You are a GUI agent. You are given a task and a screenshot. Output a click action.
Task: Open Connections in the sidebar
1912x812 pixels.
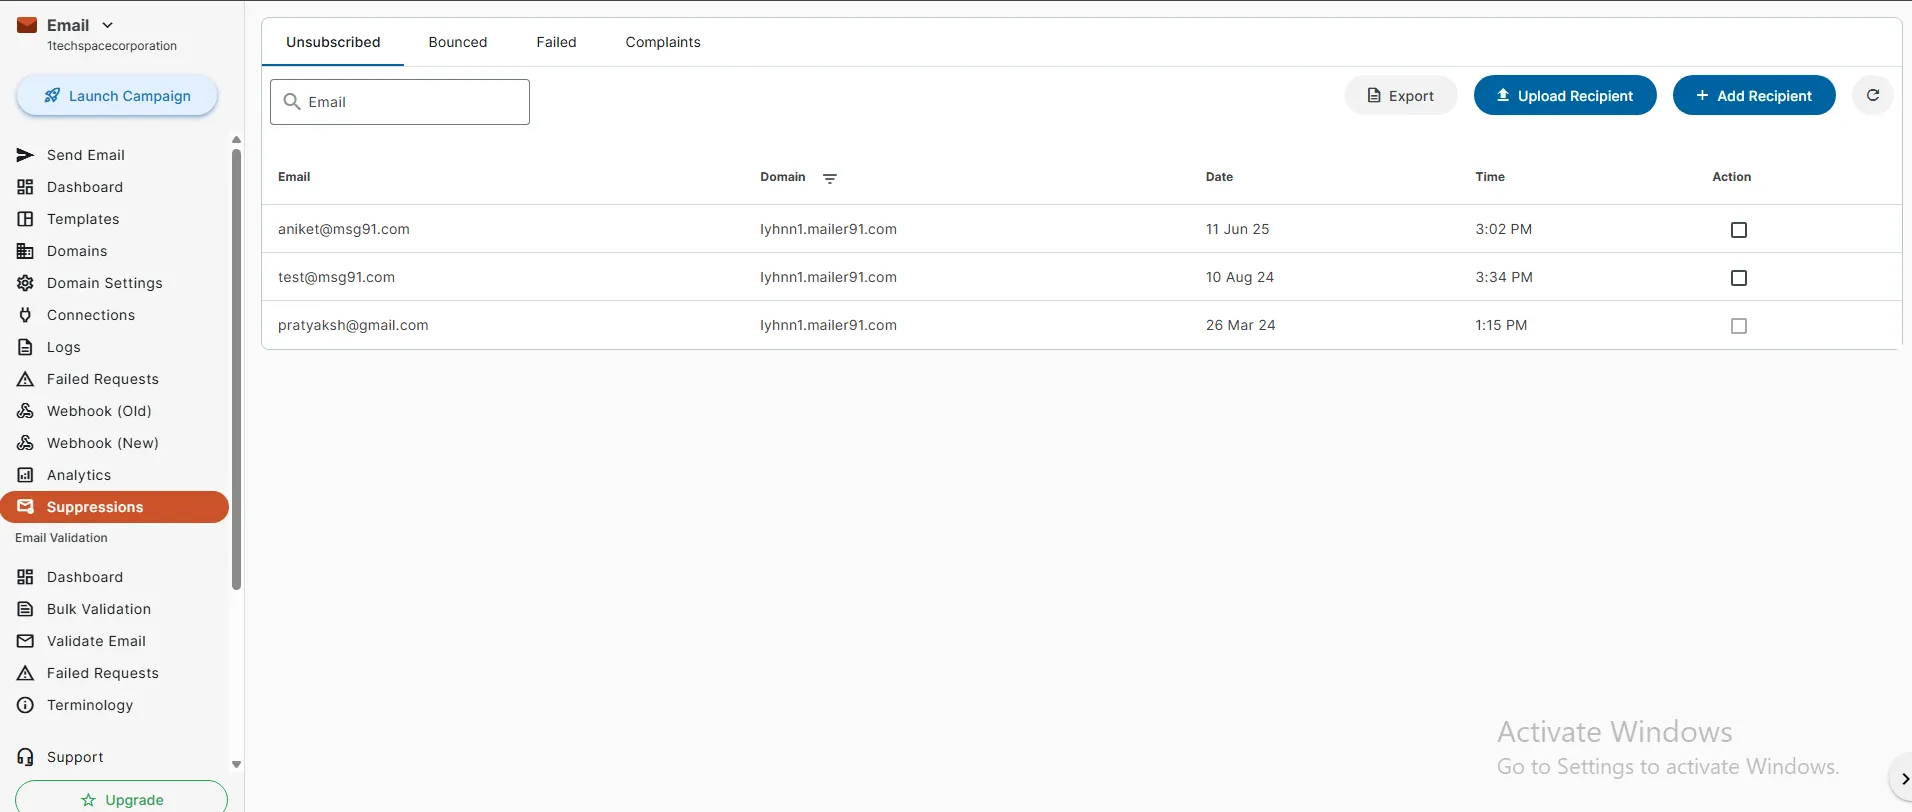pos(90,315)
